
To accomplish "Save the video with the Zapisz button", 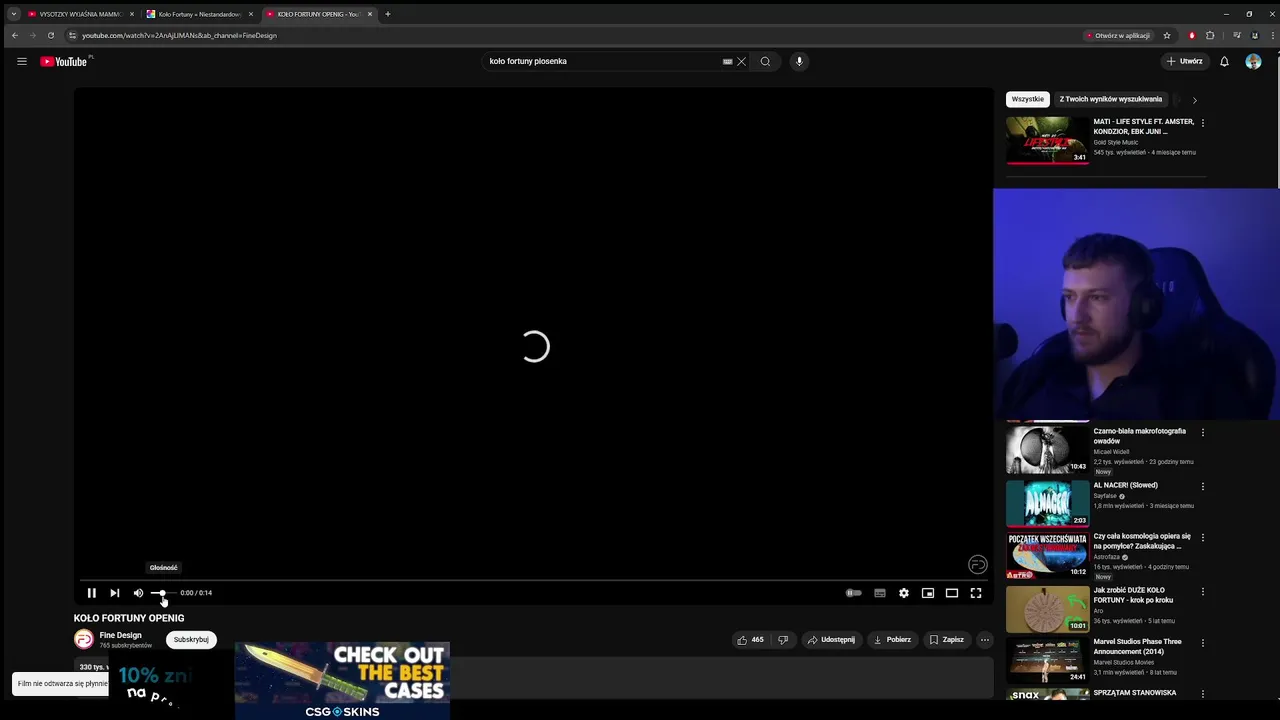I will [x=946, y=640].
